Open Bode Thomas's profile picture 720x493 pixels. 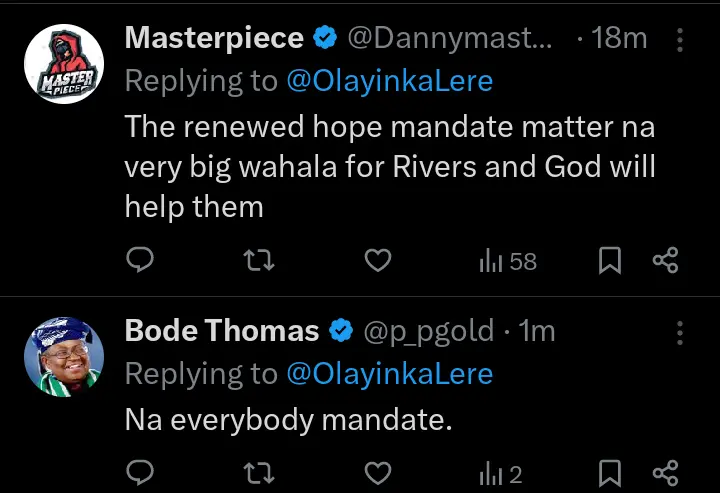click(x=64, y=356)
